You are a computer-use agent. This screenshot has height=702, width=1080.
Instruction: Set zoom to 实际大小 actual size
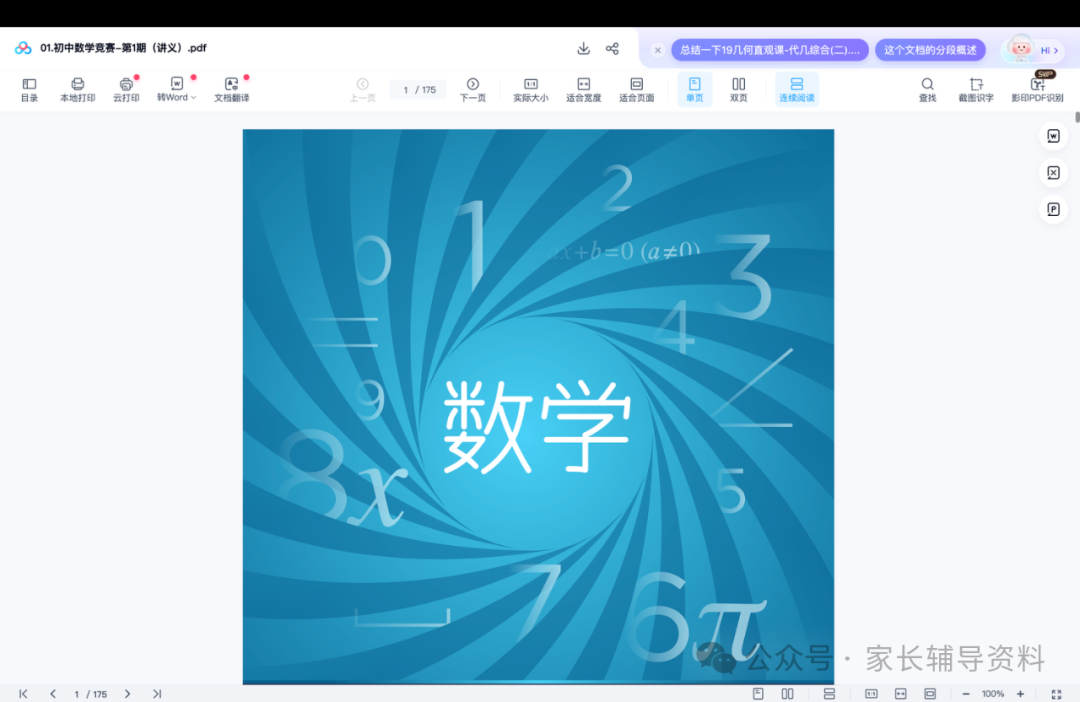click(x=530, y=90)
